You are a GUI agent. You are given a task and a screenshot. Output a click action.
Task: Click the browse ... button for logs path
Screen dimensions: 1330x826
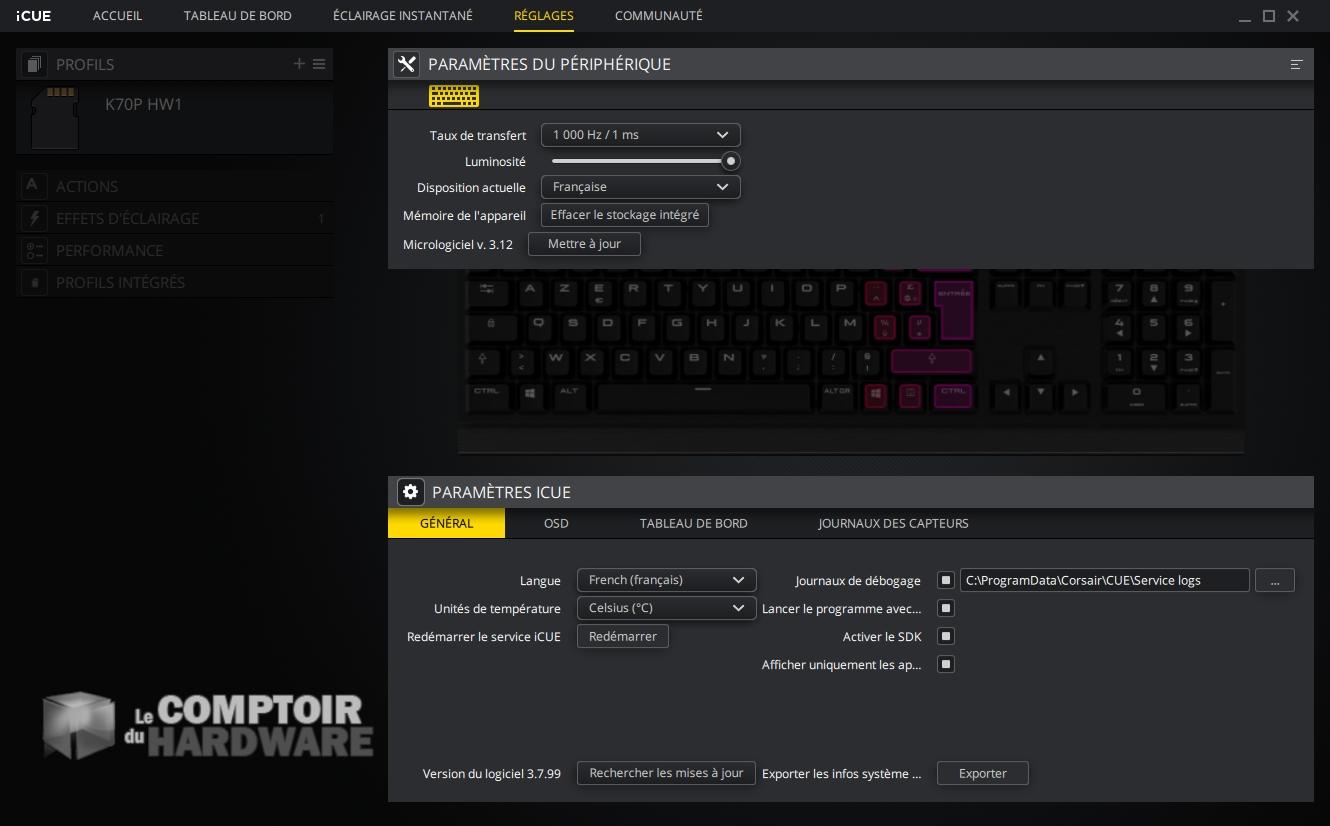(1275, 580)
